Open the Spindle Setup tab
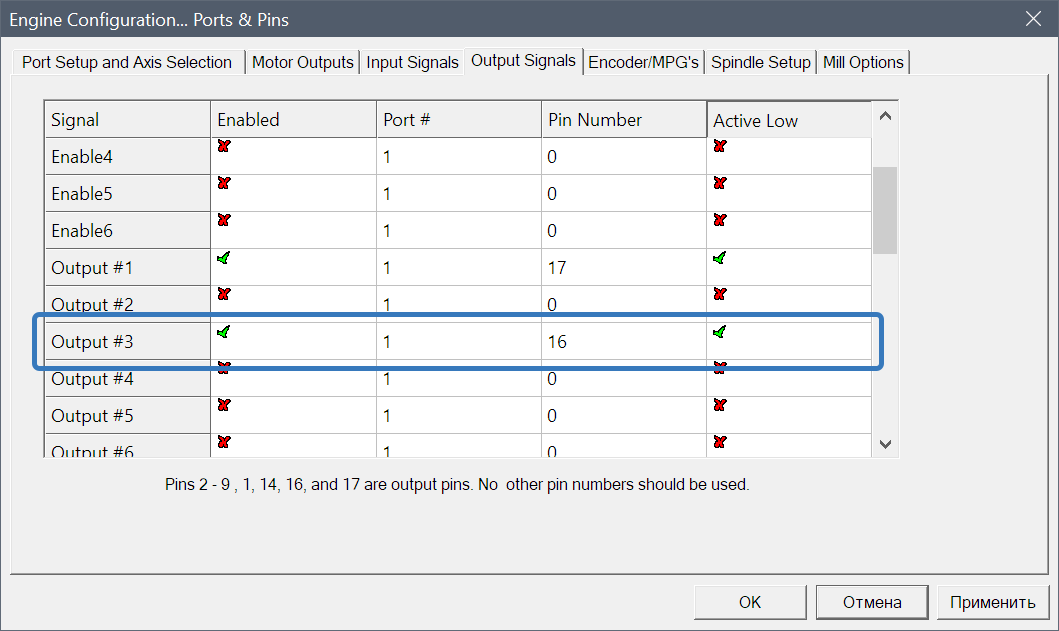This screenshot has height=631, width=1059. [x=761, y=62]
